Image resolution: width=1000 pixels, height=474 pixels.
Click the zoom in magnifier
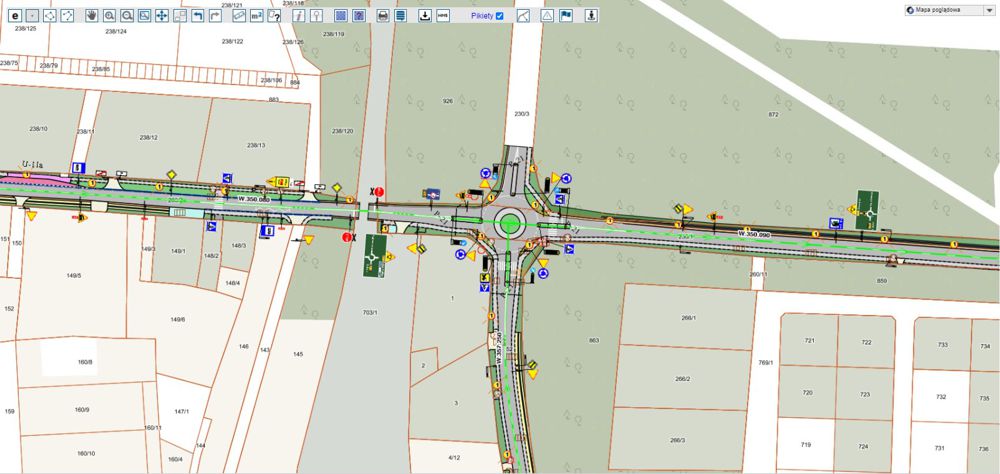click(x=110, y=16)
